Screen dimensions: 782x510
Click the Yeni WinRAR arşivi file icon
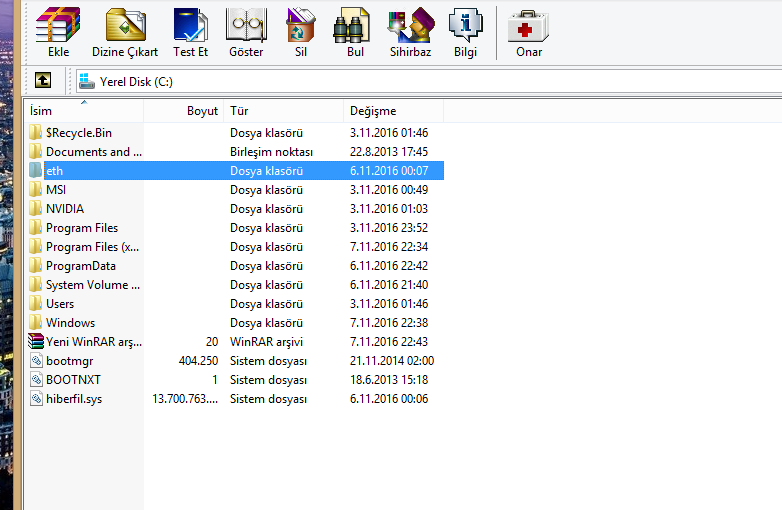[x=36, y=341]
